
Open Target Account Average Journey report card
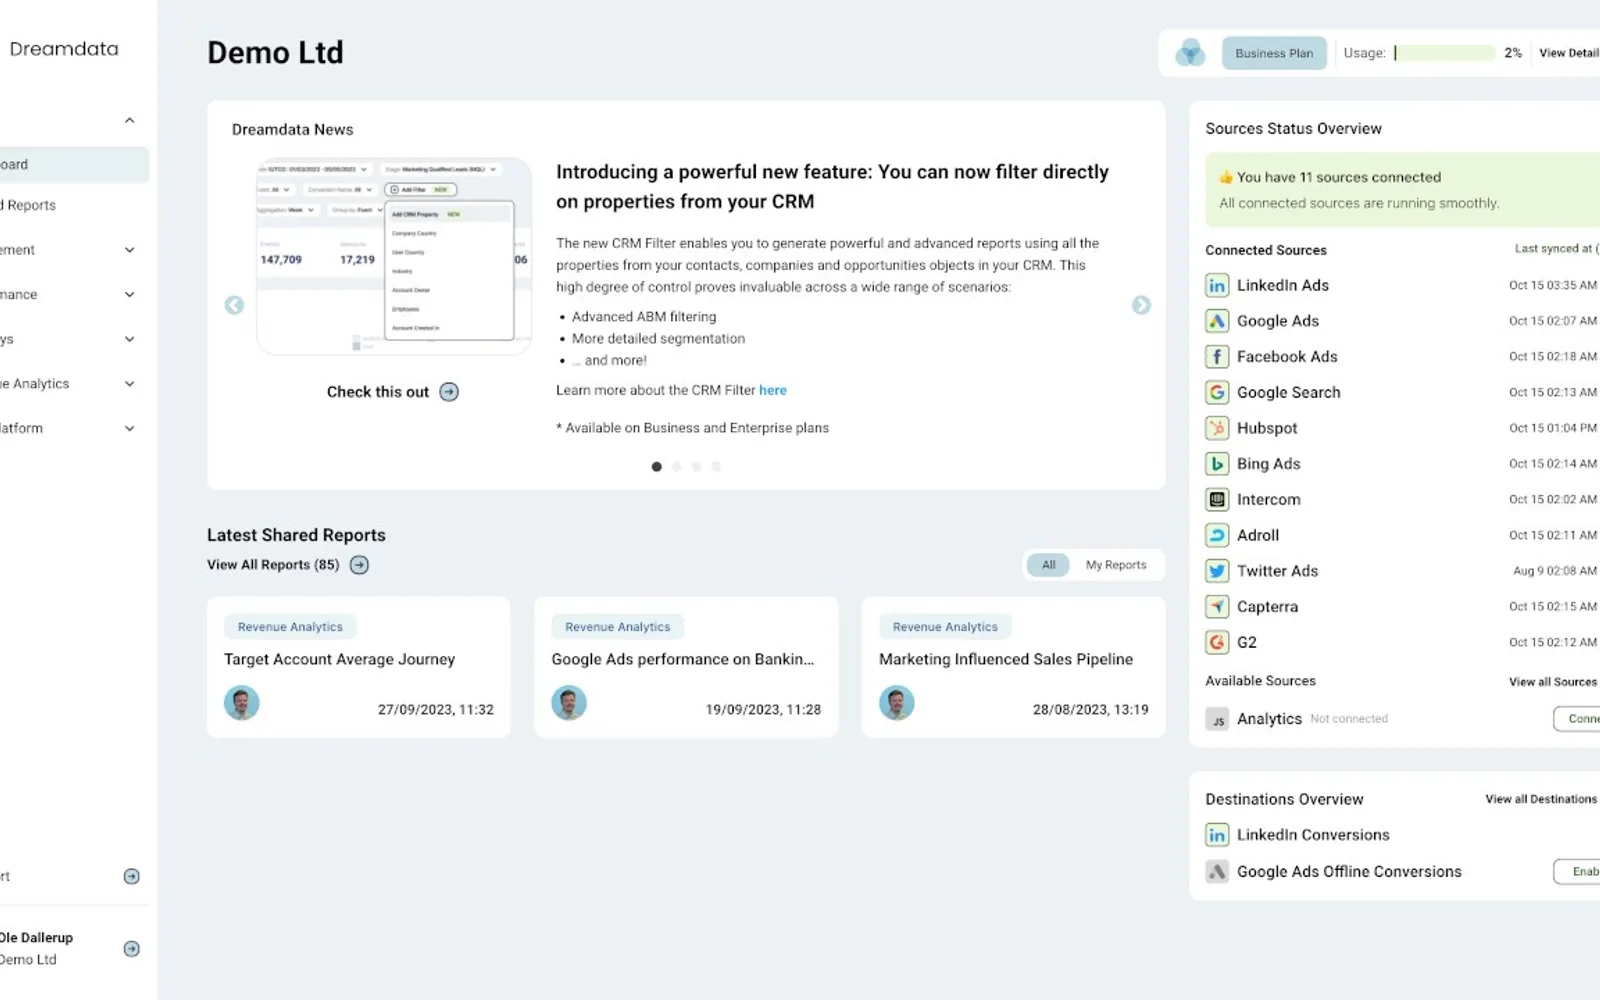pyautogui.click(x=359, y=668)
